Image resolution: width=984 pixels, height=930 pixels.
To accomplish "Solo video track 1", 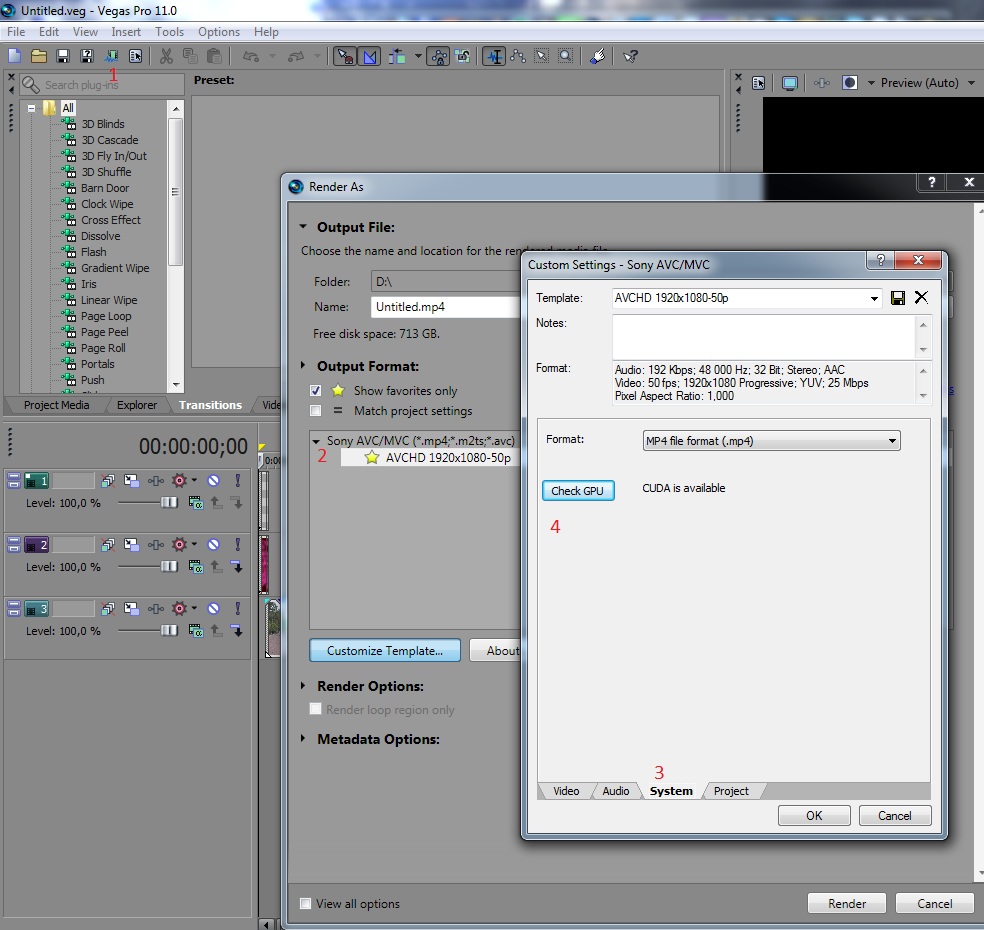I will (238, 481).
